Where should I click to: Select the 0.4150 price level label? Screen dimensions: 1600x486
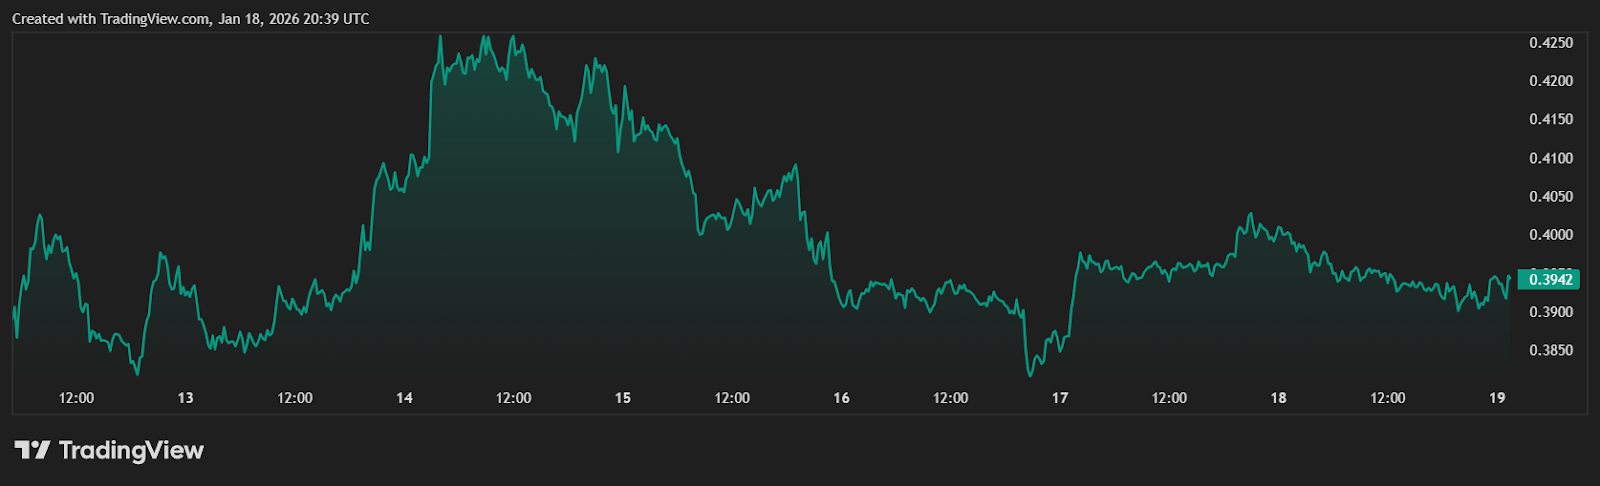point(1551,120)
